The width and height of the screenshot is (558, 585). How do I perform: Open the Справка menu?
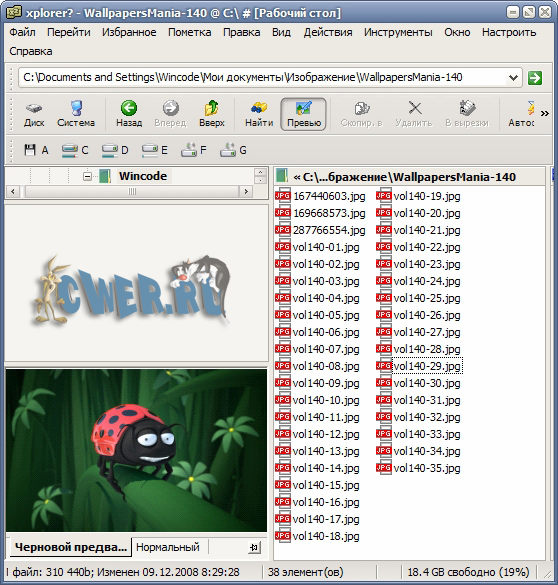[31, 51]
